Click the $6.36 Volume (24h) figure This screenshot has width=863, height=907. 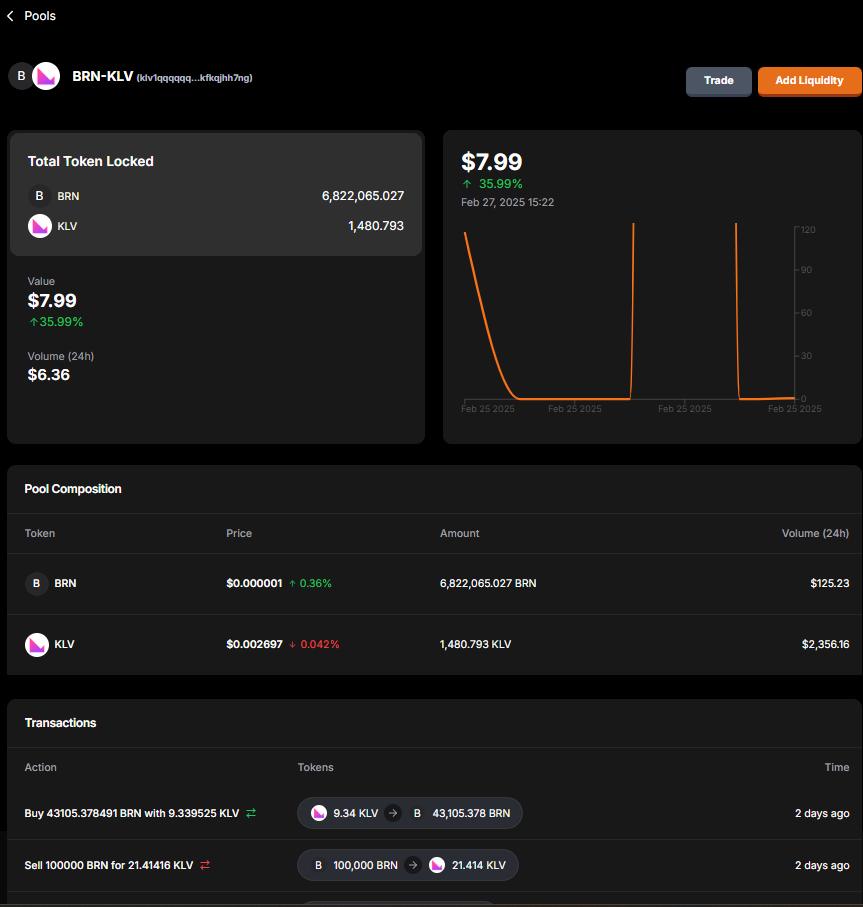pyautogui.click(x=49, y=375)
